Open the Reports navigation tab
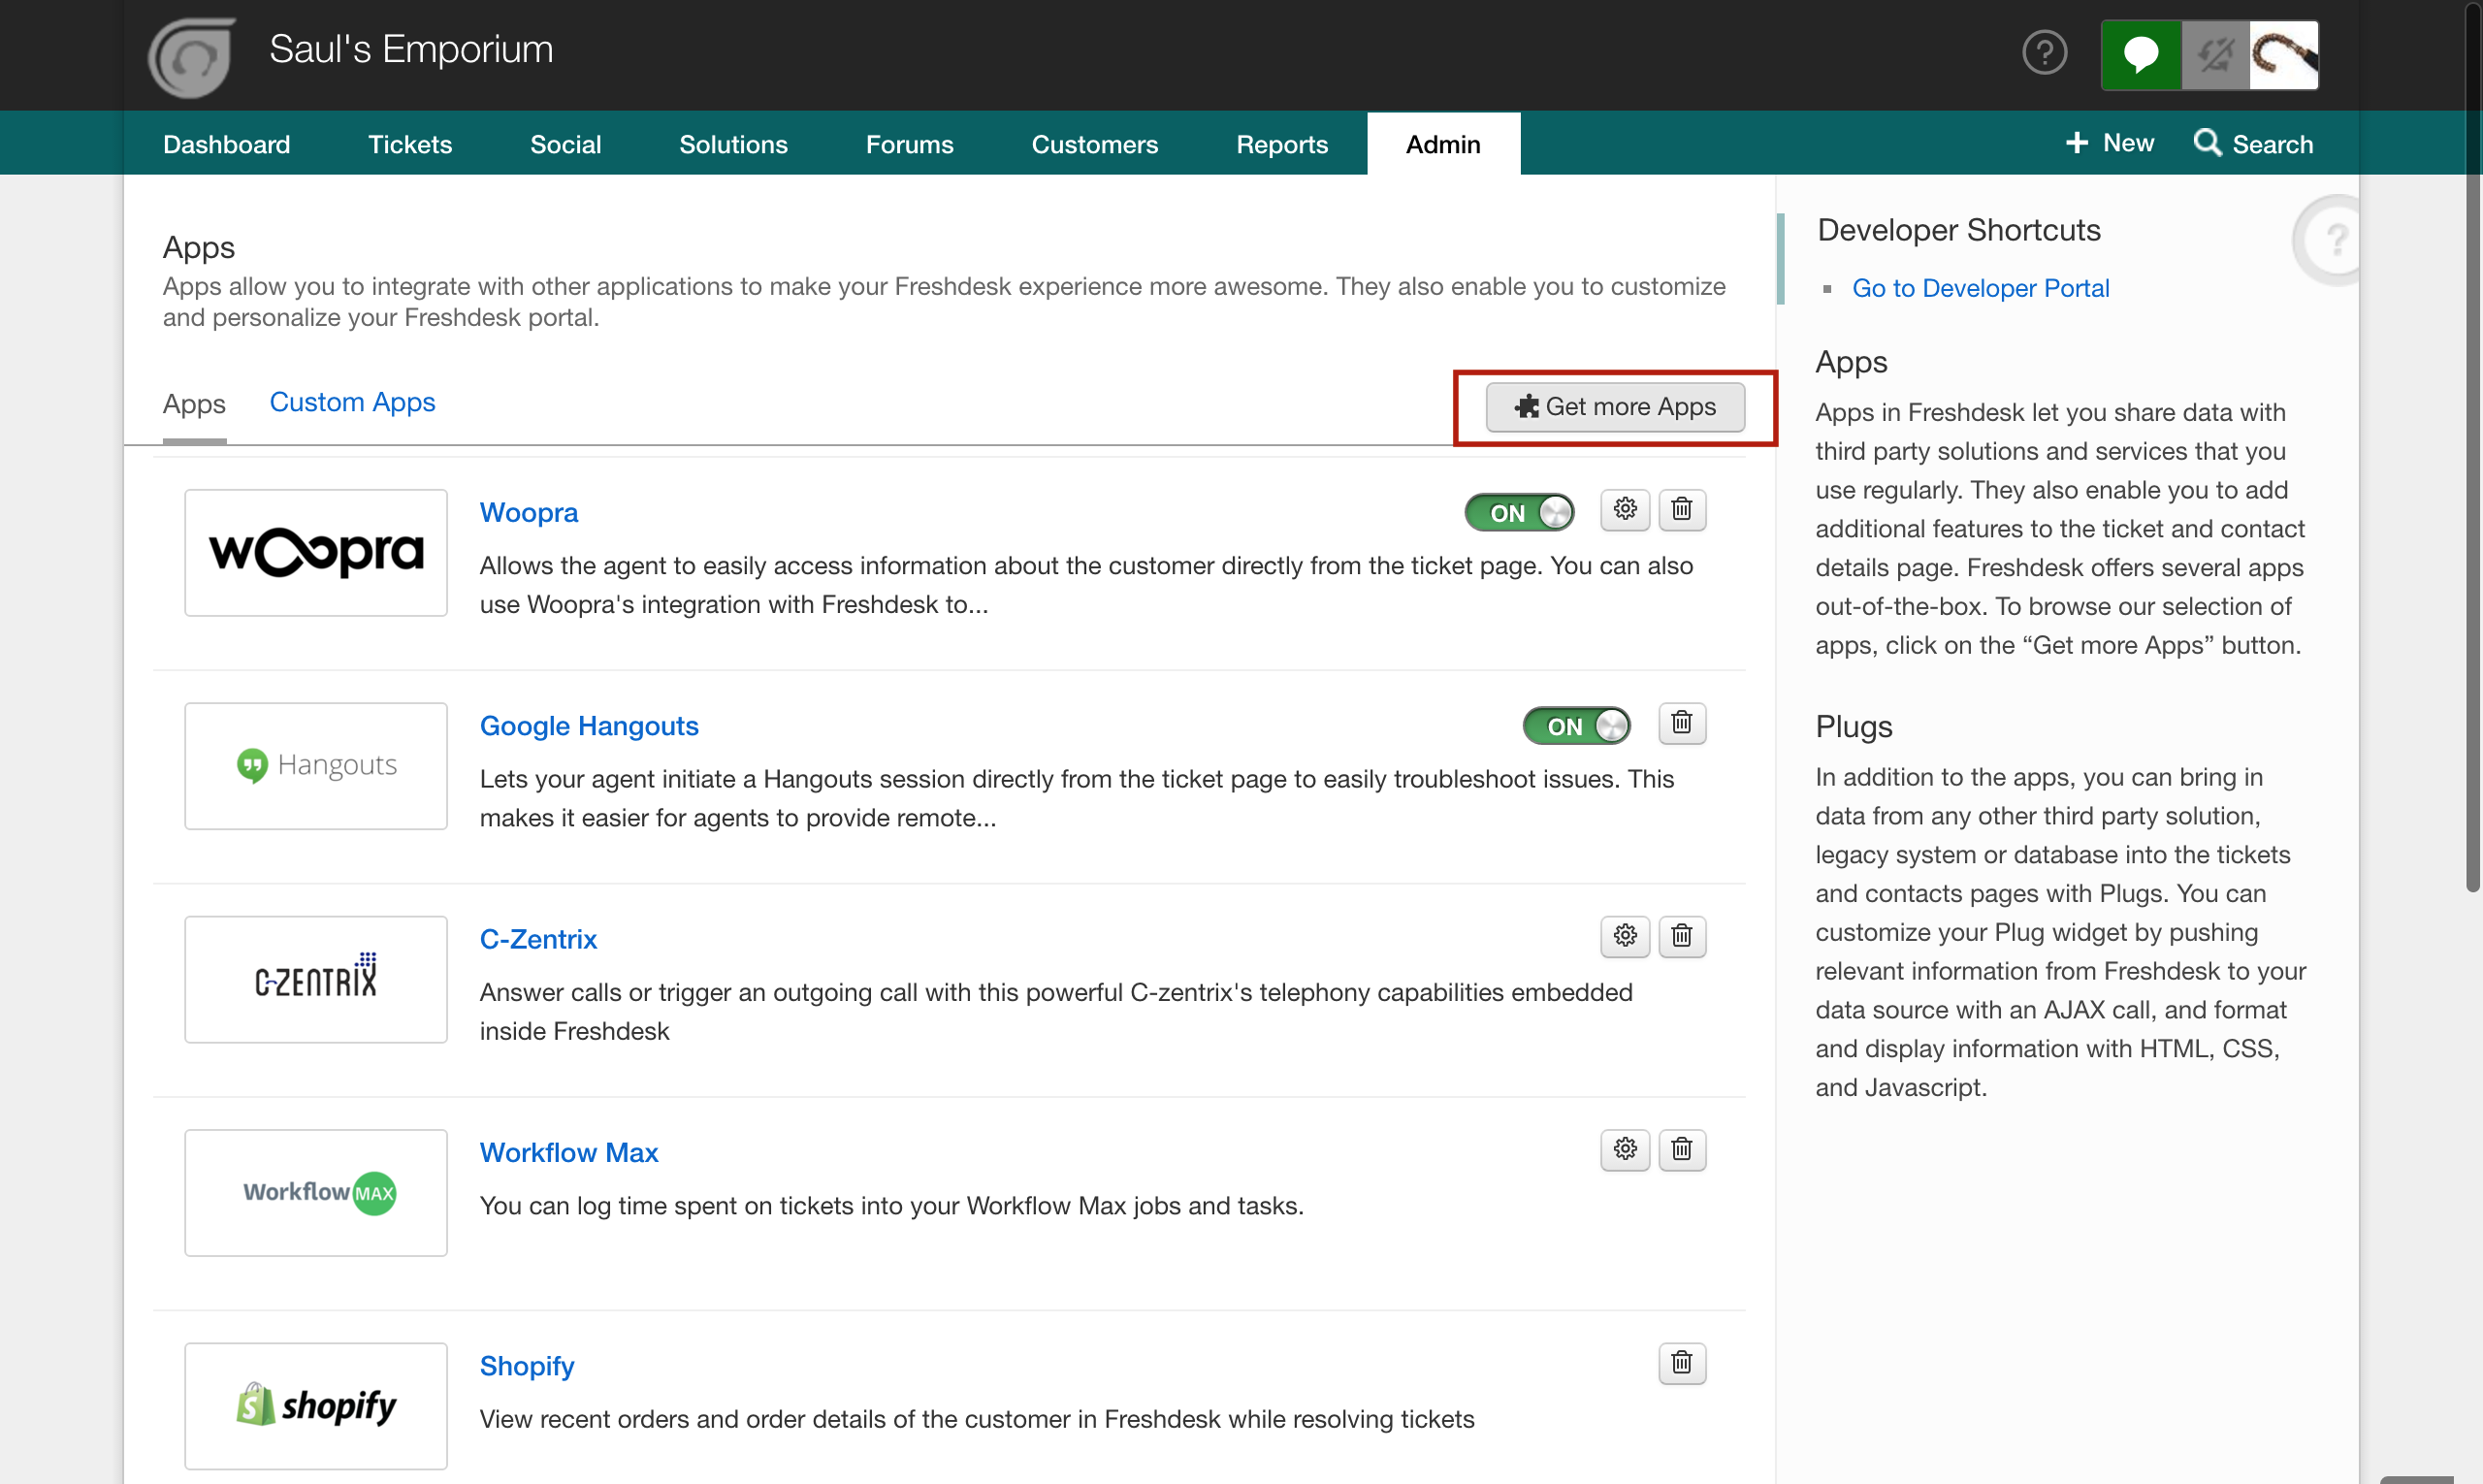This screenshot has height=1484, width=2483. click(x=1281, y=144)
